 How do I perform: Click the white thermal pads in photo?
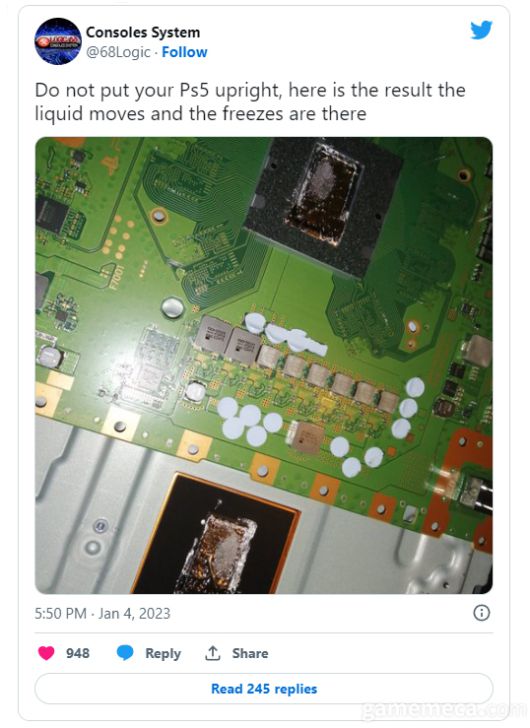click(248, 422)
